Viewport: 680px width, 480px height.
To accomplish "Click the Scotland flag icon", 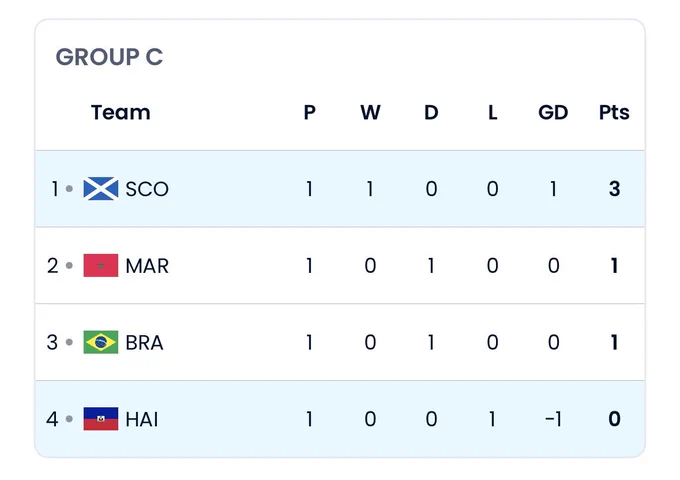I will click(x=101, y=189).
